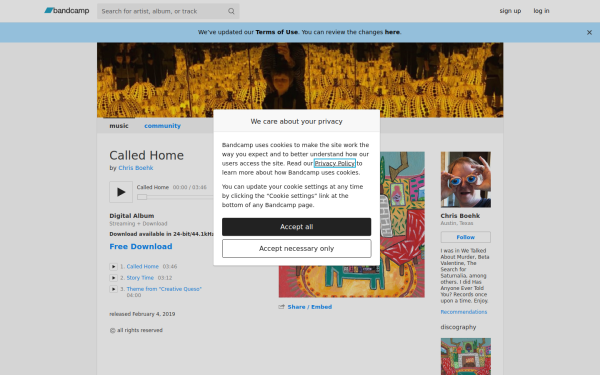The width and height of the screenshot is (600, 375).
Task: Click the share arrow icon
Action: click(282, 307)
